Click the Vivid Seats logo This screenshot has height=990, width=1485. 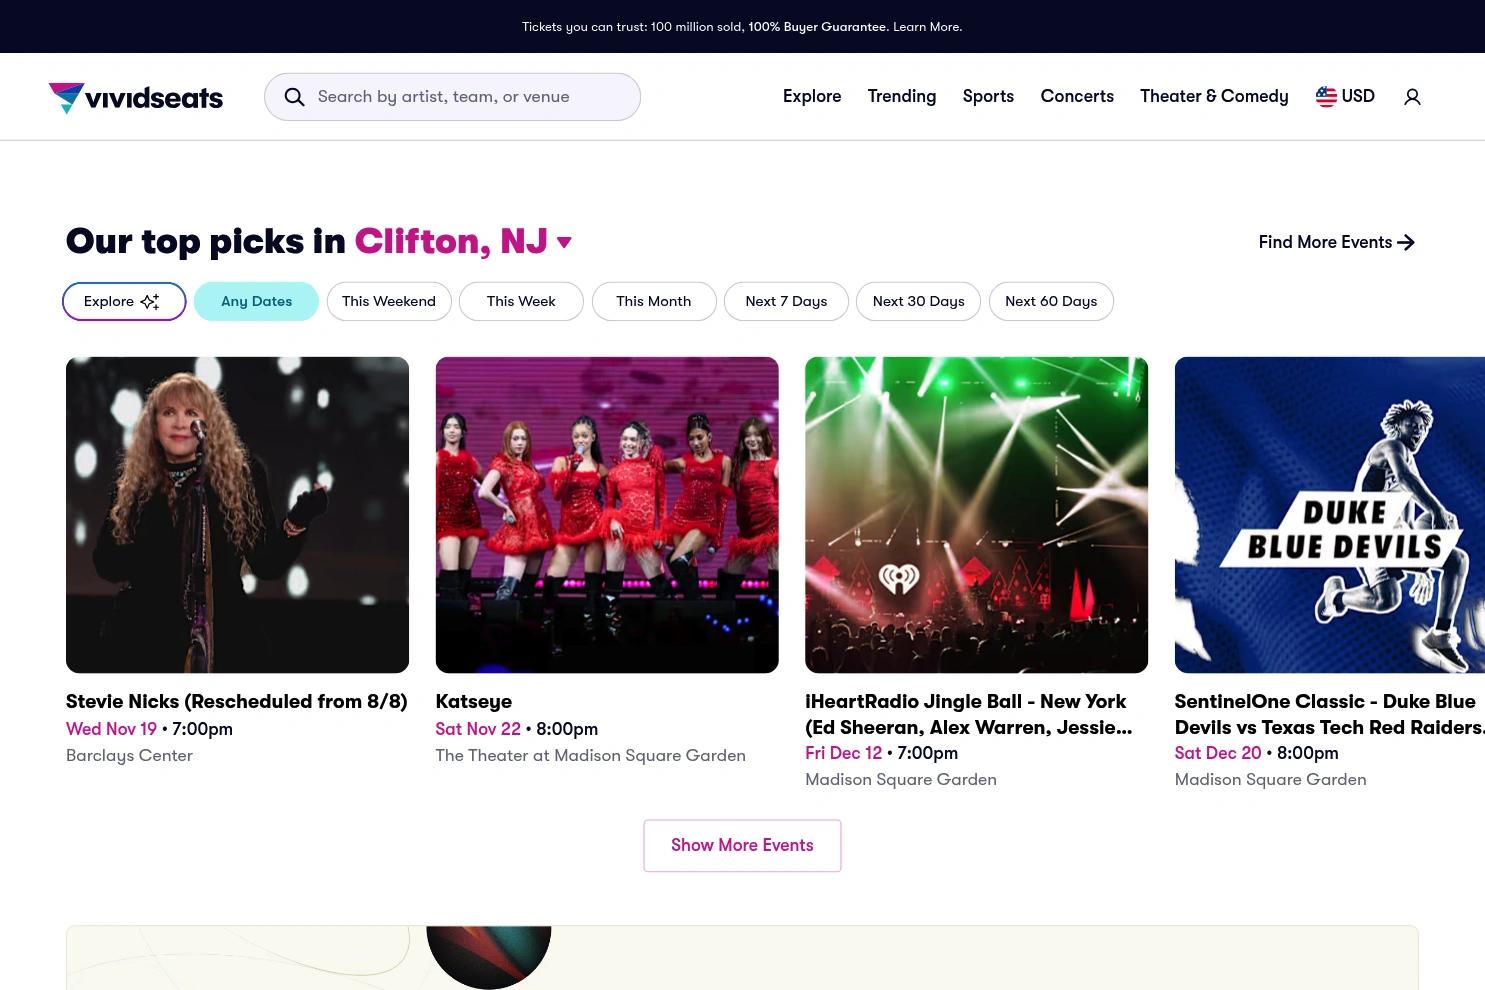point(136,97)
